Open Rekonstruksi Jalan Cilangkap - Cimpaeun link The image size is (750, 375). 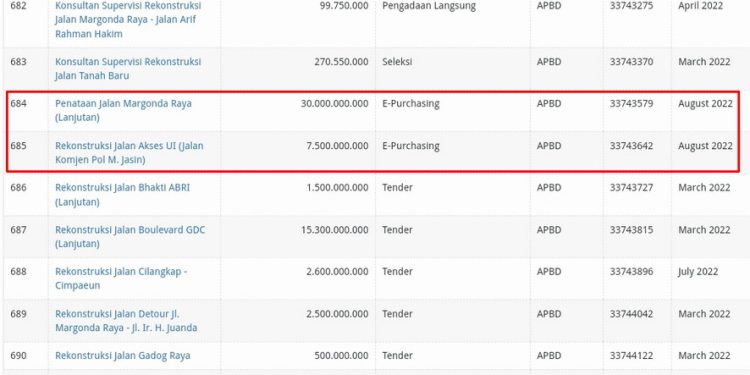pyautogui.click(x=121, y=278)
